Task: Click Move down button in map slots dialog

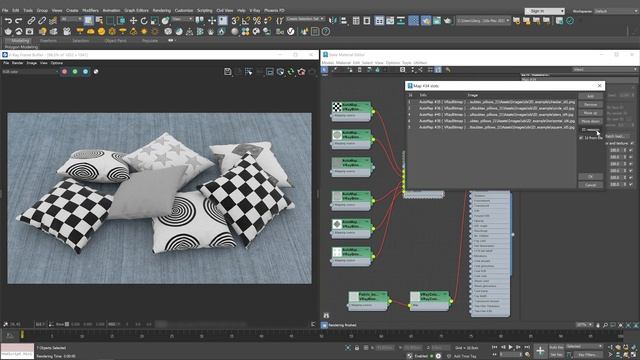Action: (x=590, y=121)
